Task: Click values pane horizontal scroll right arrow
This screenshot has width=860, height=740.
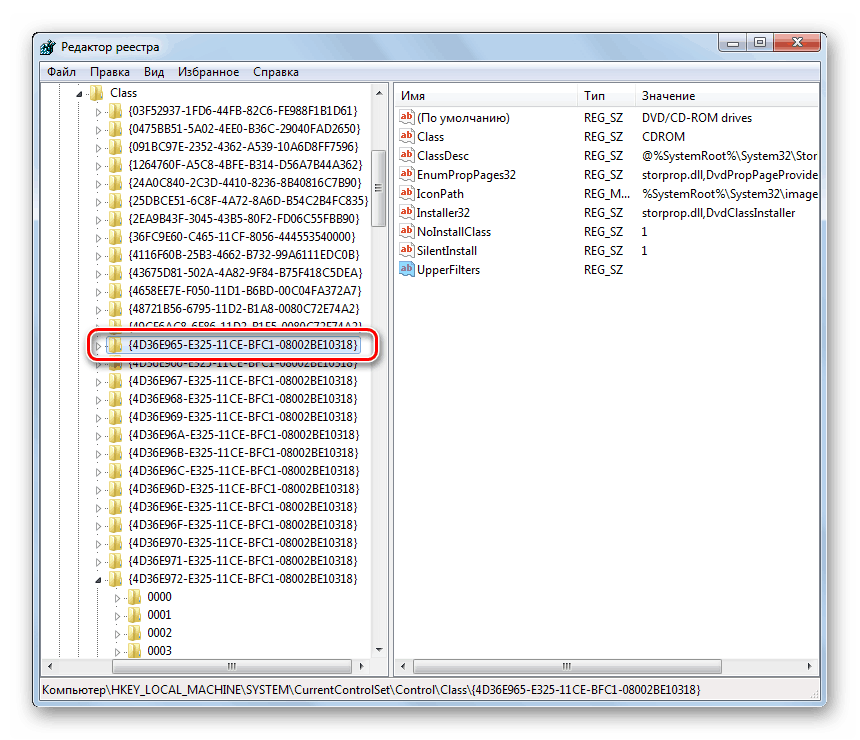Action: 810,666
